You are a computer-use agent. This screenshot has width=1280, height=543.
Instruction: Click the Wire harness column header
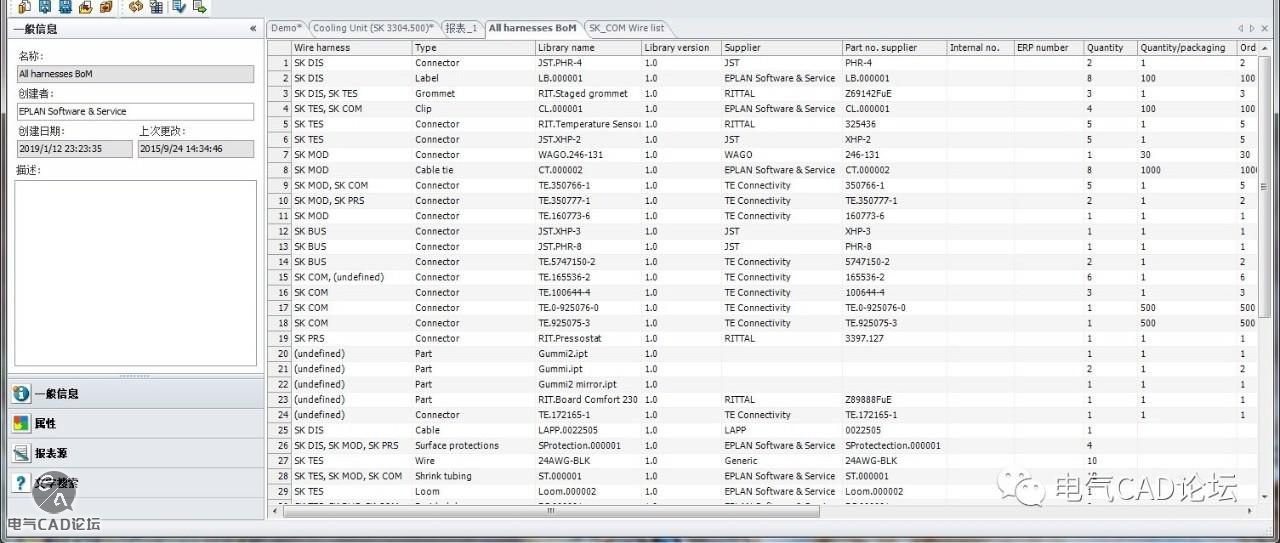(350, 47)
